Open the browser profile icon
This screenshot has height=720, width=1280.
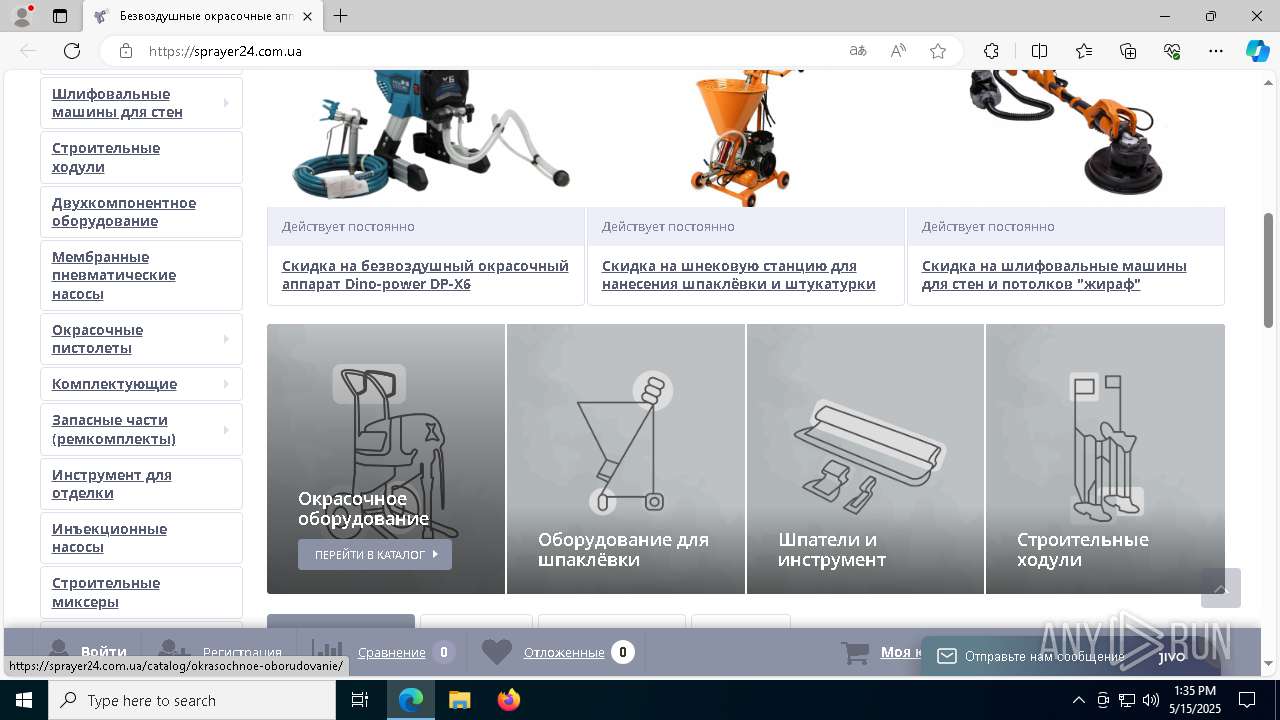(22, 16)
